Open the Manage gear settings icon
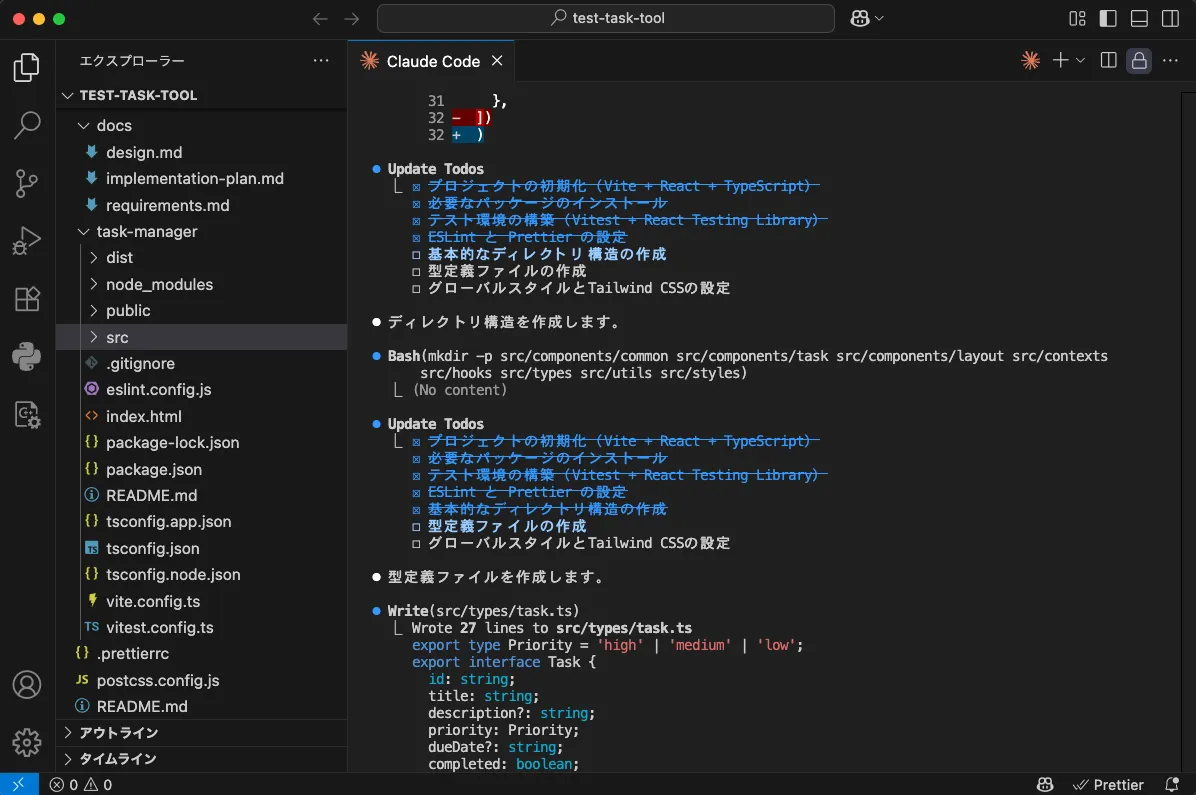 point(27,742)
